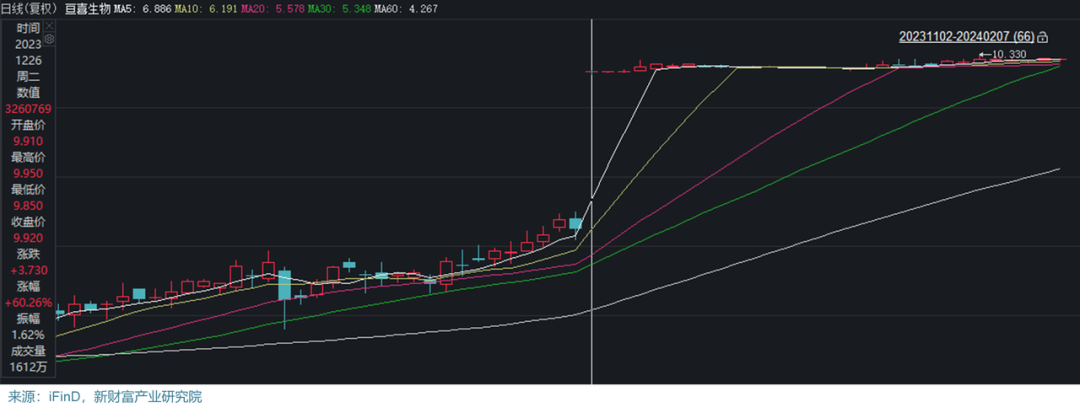Click the source caption 来源：iFinD，新财富产业研究院

coord(105,397)
